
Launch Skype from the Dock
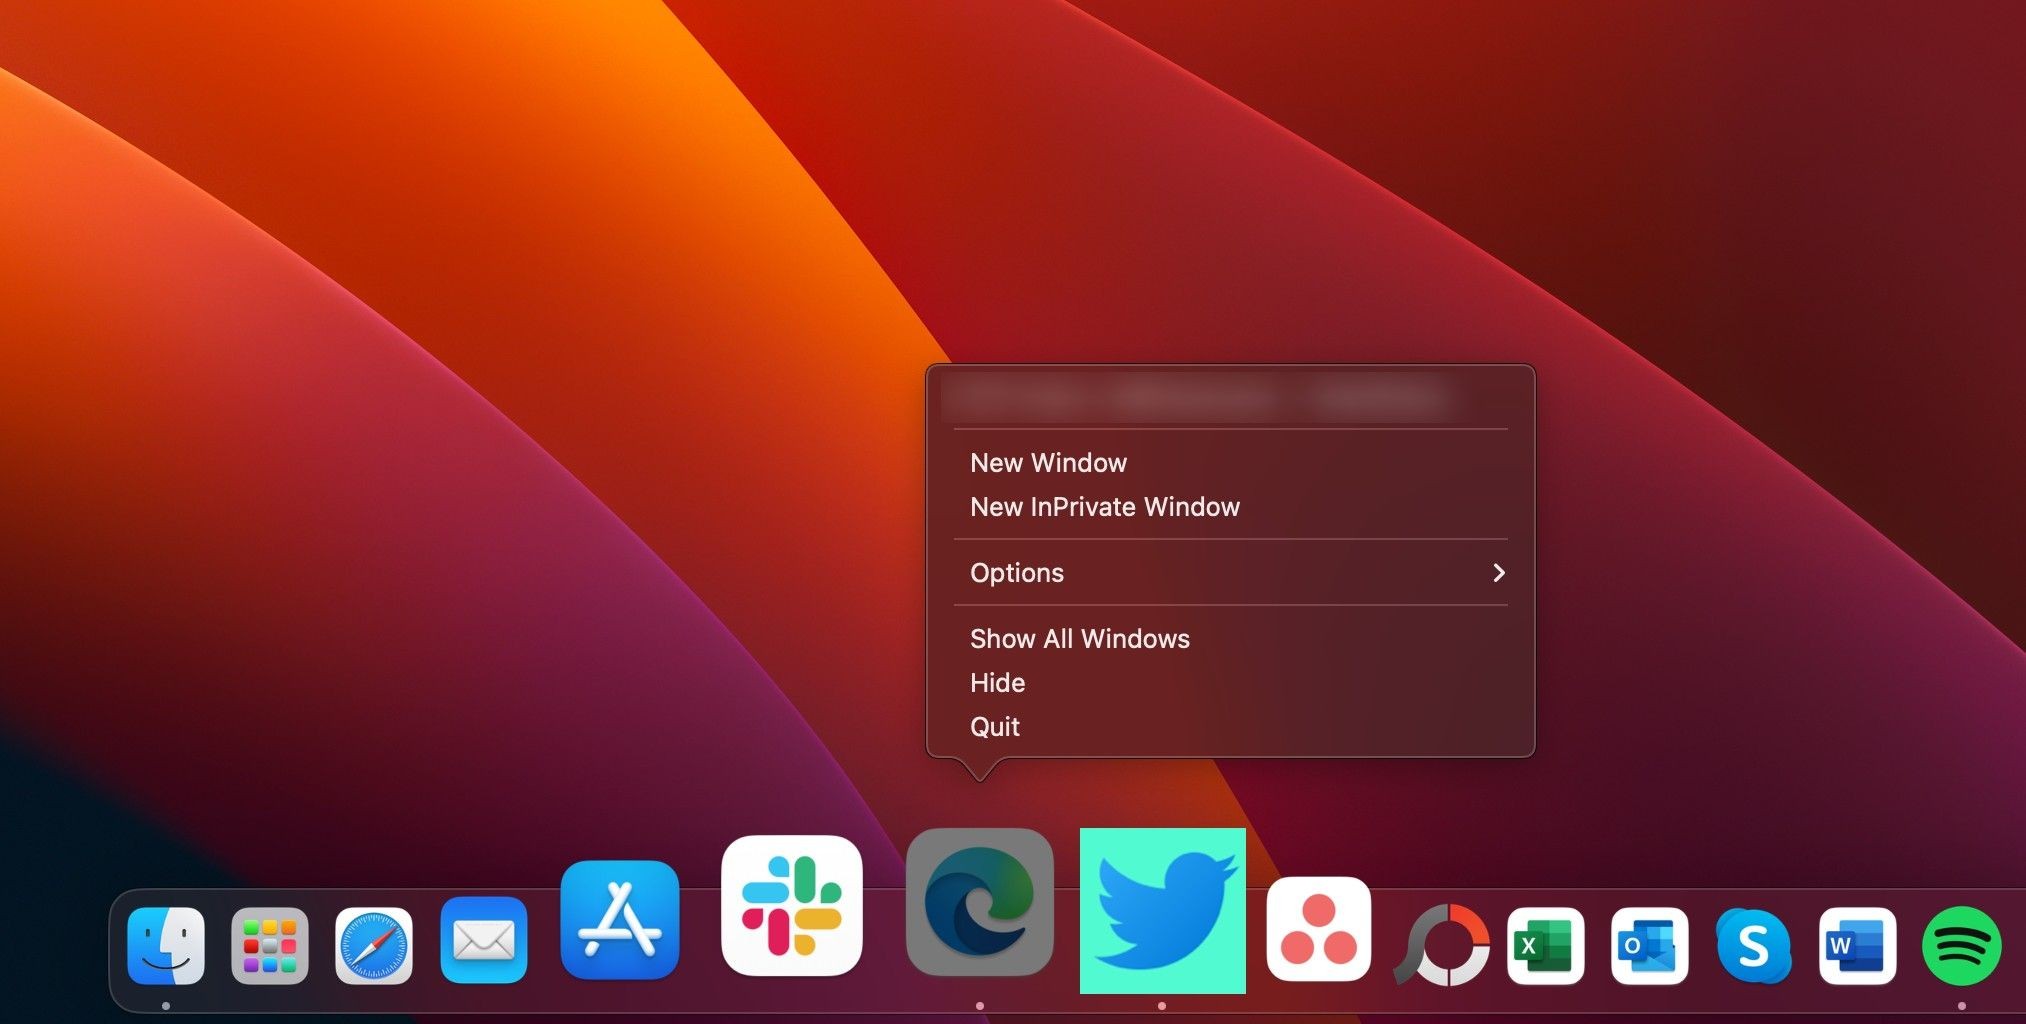(1754, 946)
